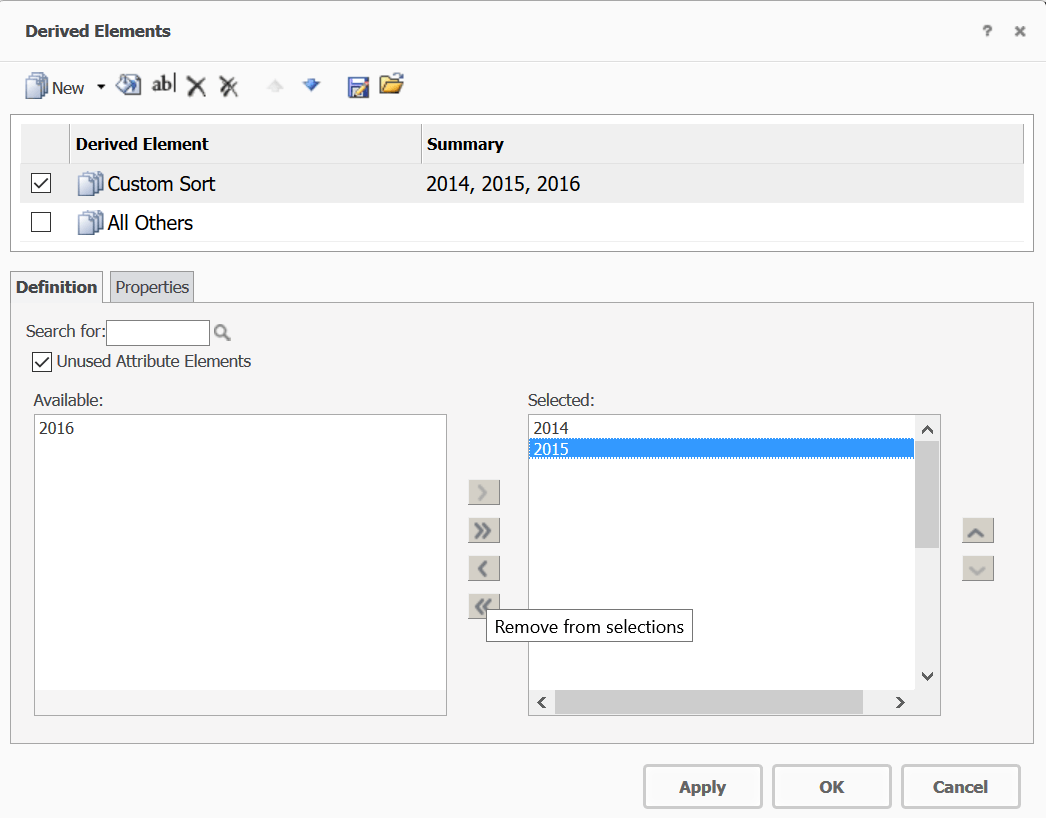Viewport: 1046px width, 818px height.
Task: Click the double right arrow add all button
Action: click(x=484, y=531)
